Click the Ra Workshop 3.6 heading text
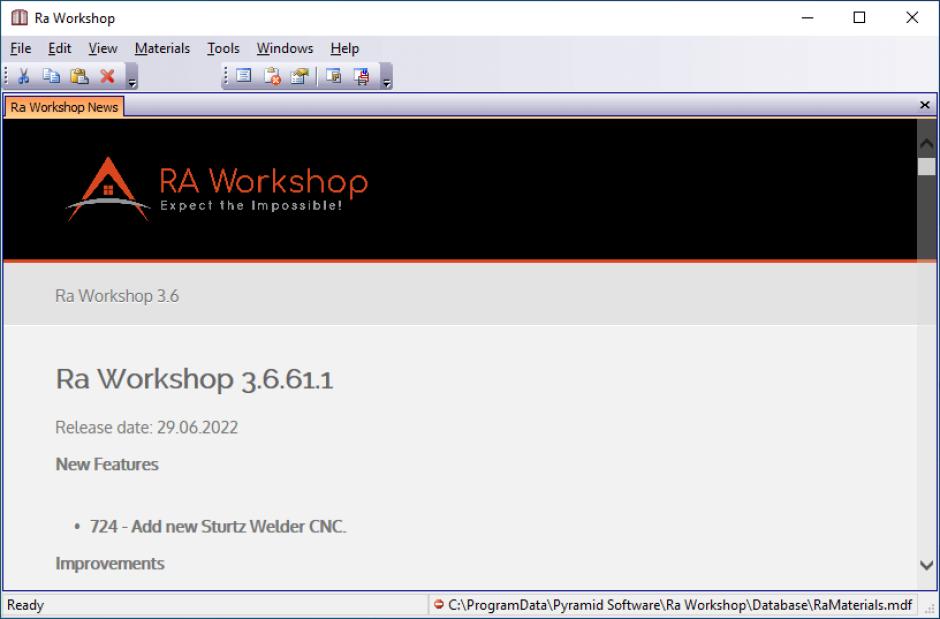The width and height of the screenshot is (940, 619). tap(117, 296)
